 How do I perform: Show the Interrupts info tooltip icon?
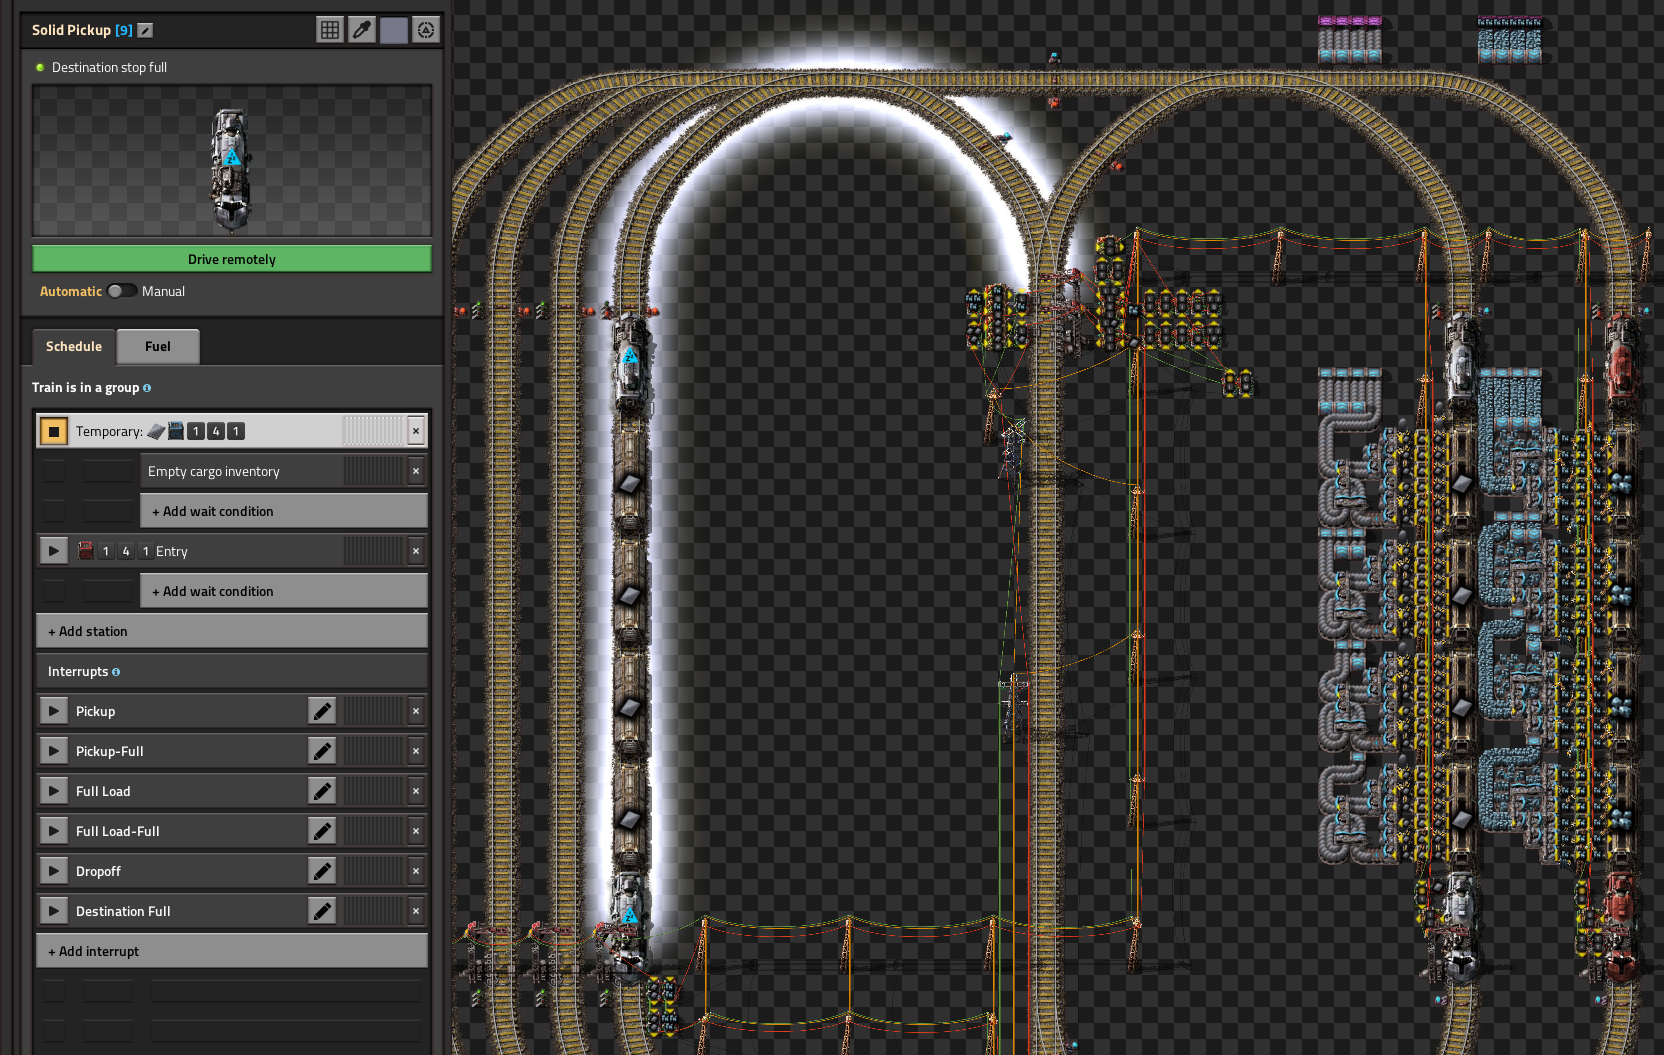(116, 672)
